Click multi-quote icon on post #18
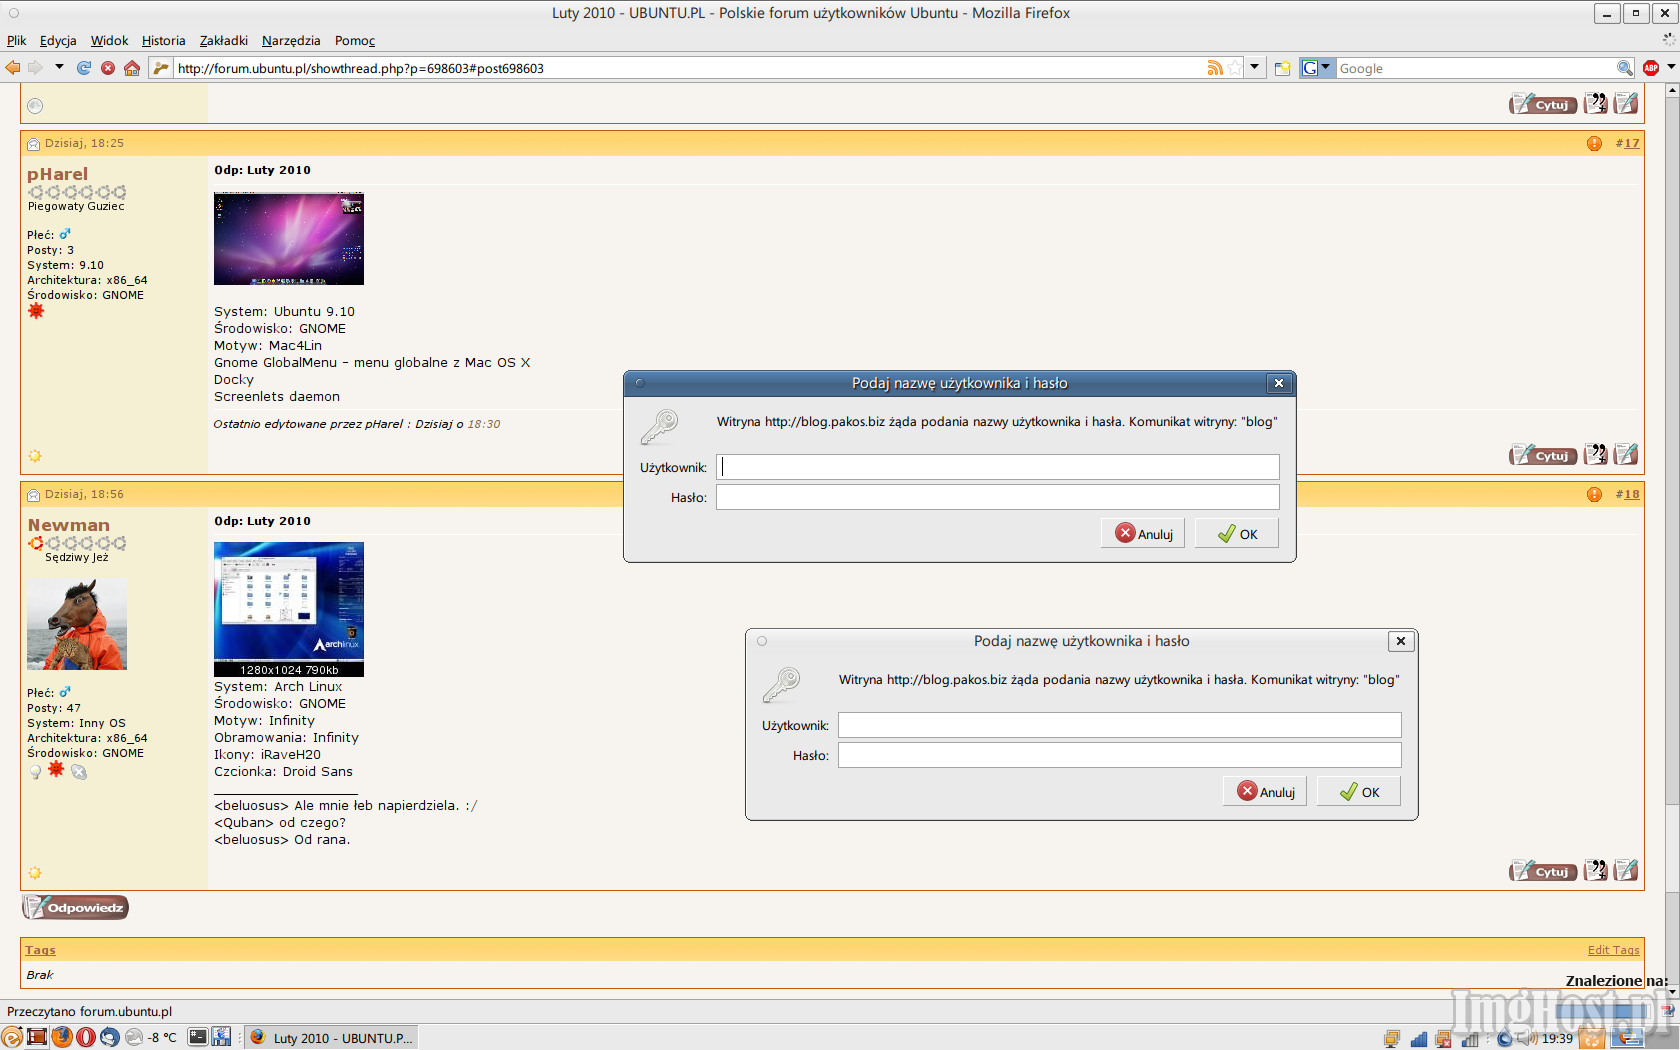This screenshot has width=1680, height=1050. (x=1596, y=870)
